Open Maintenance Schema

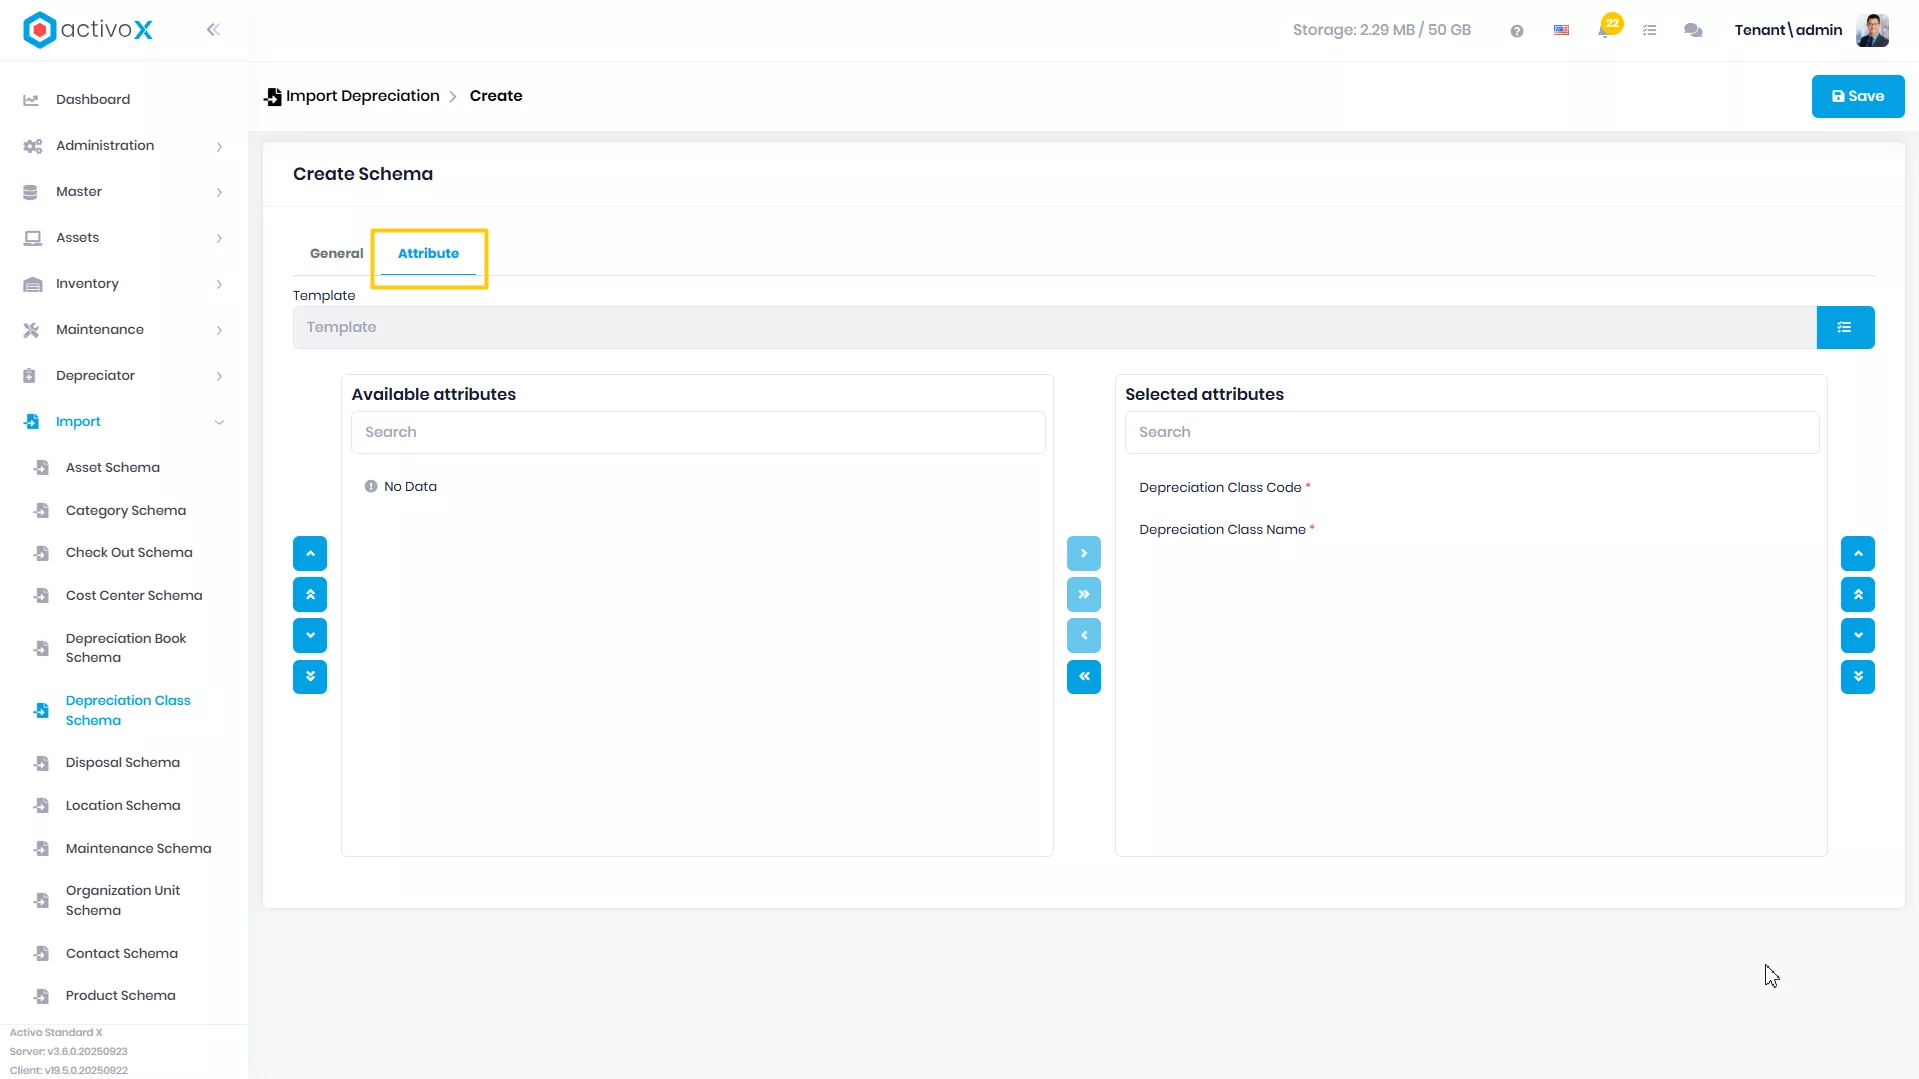coord(139,848)
